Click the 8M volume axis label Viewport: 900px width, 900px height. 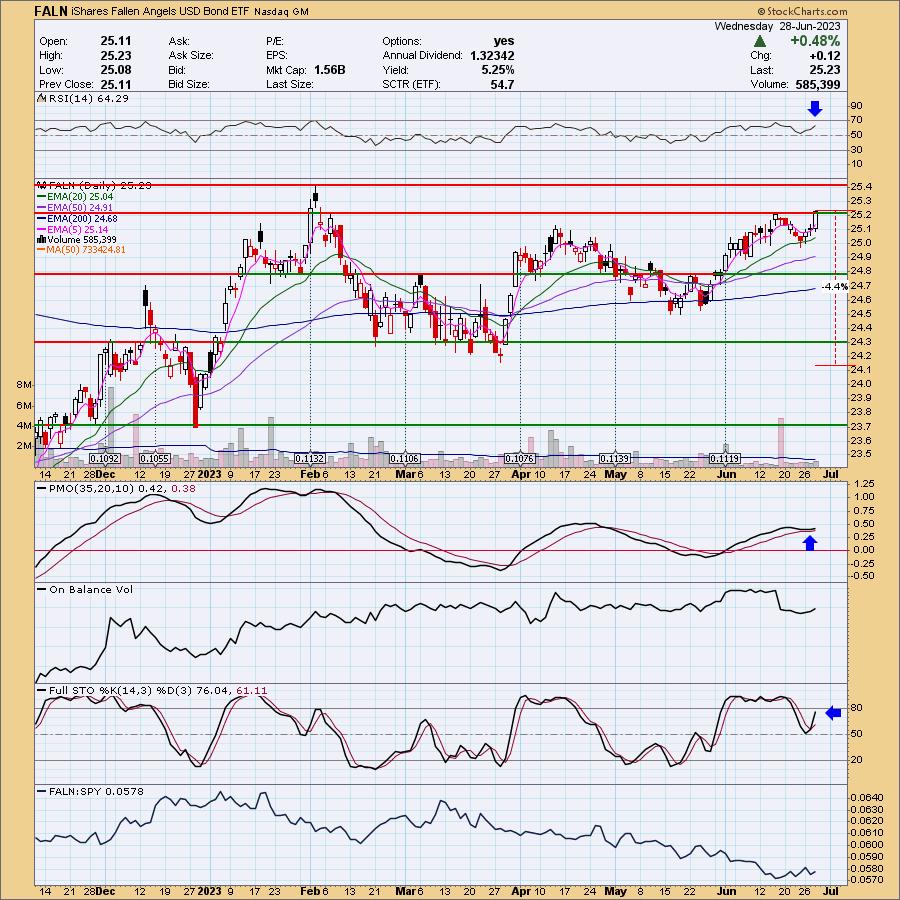24,385
